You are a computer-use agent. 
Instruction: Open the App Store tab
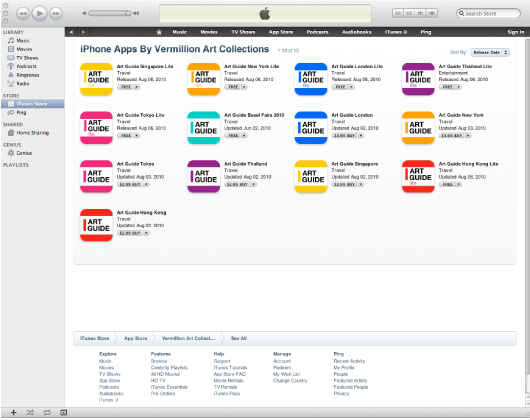281,32
